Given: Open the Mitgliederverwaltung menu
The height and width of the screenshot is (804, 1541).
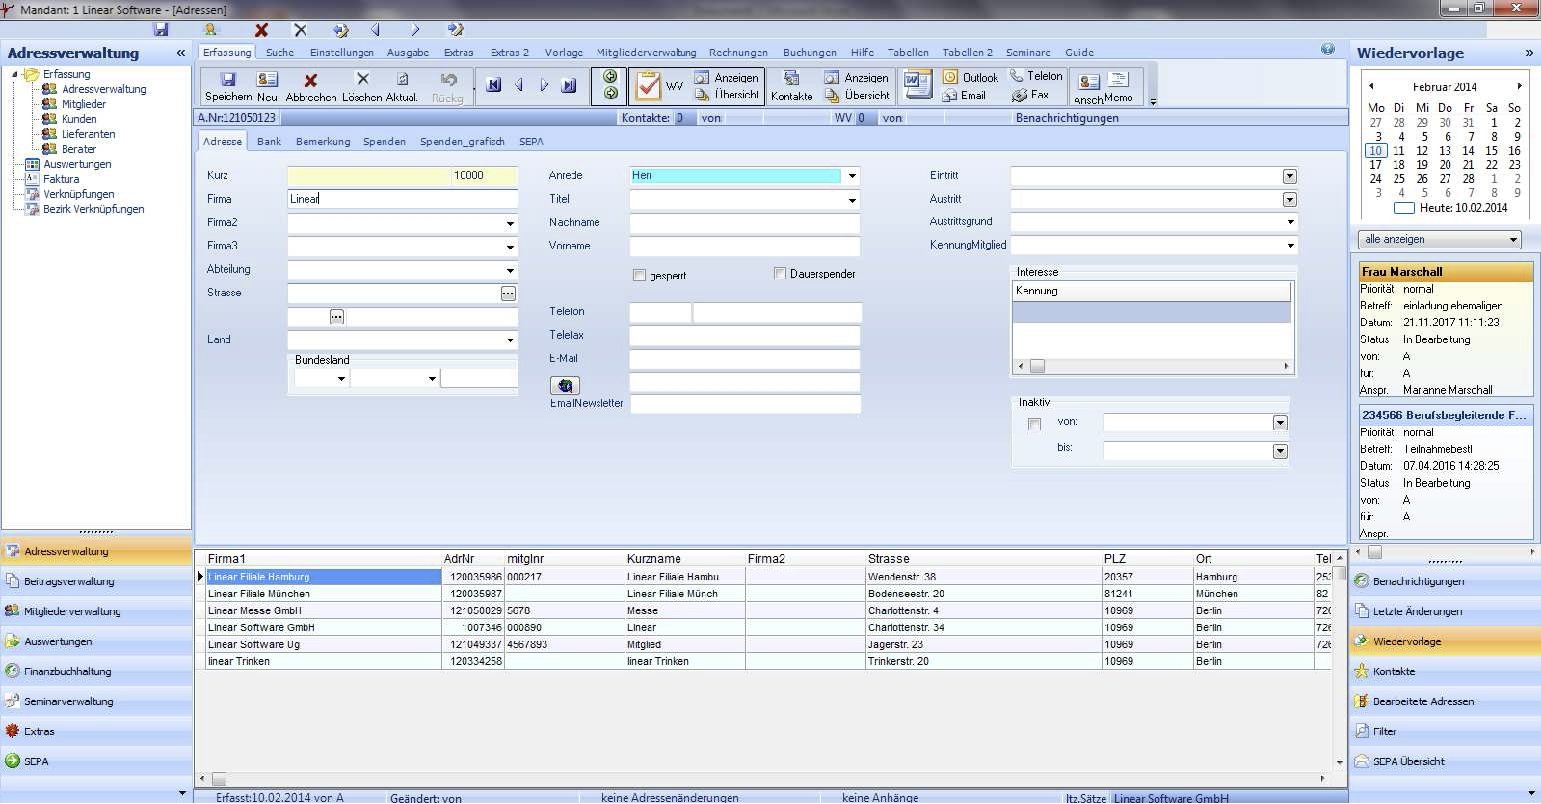Looking at the screenshot, I should click(x=646, y=52).
